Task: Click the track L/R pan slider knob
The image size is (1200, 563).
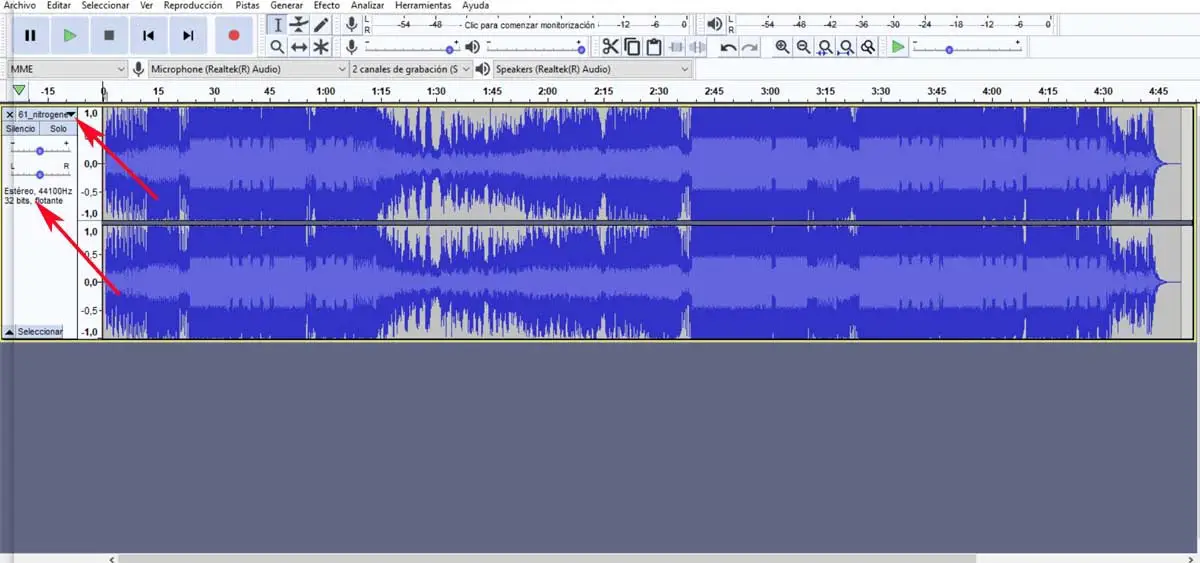Action: click(40, 174)
